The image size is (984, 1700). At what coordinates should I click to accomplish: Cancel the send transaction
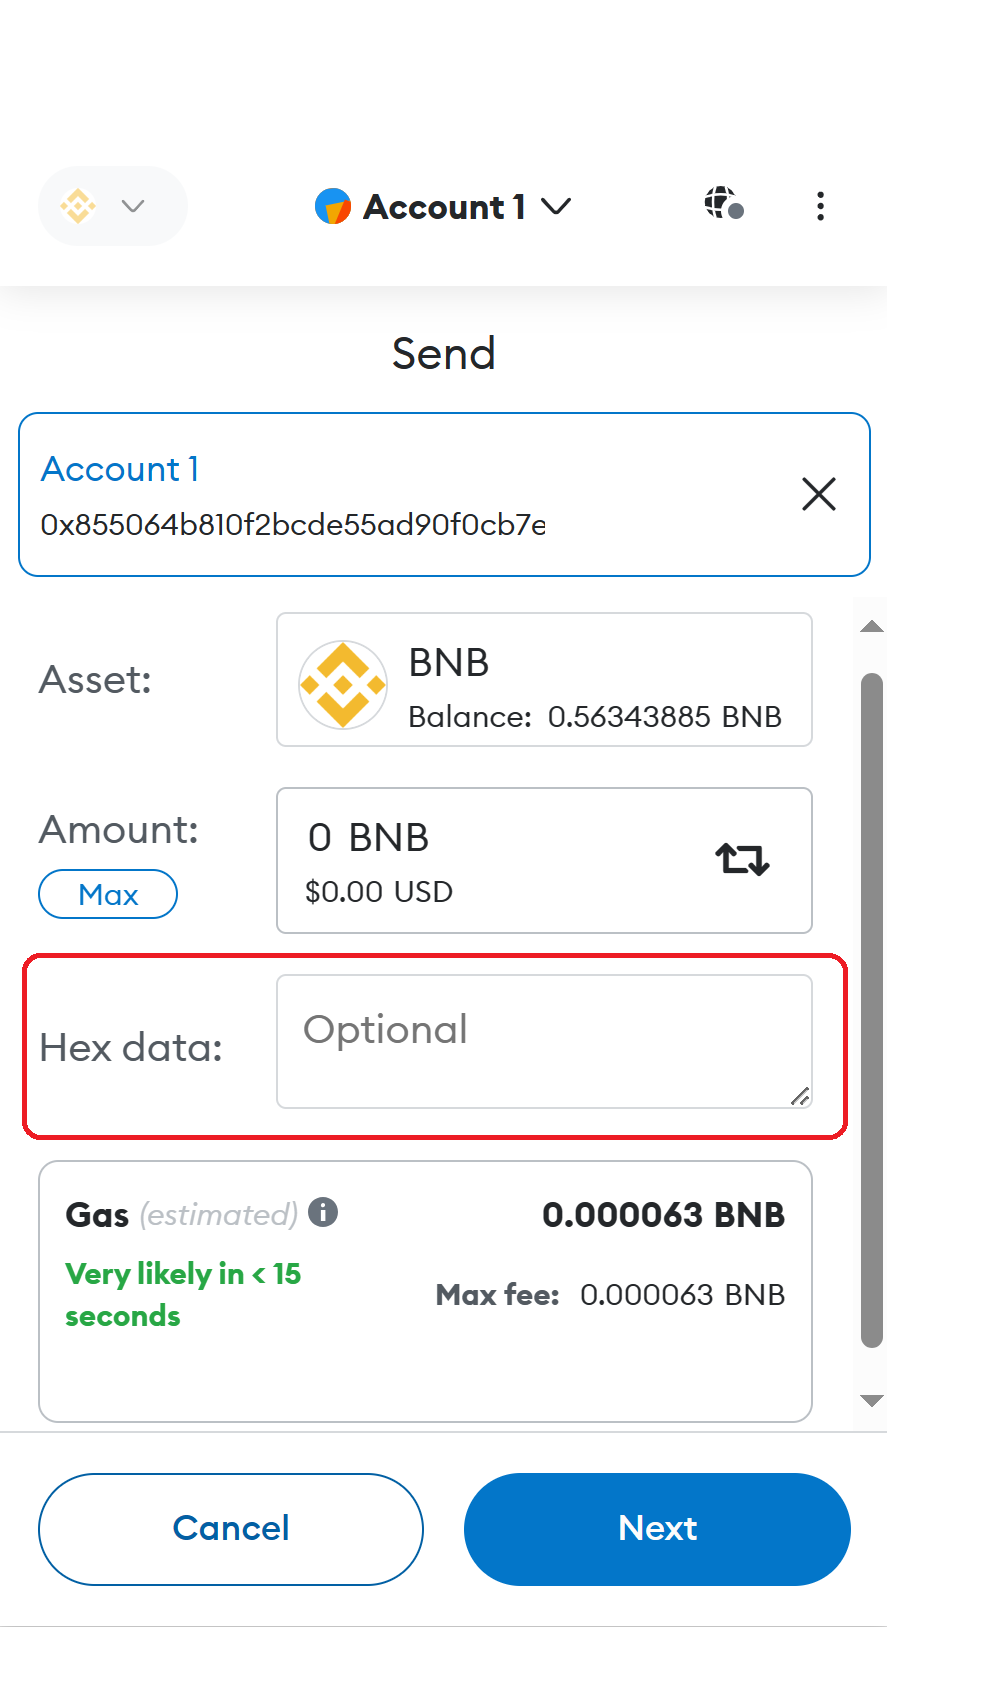[230, 1528]
